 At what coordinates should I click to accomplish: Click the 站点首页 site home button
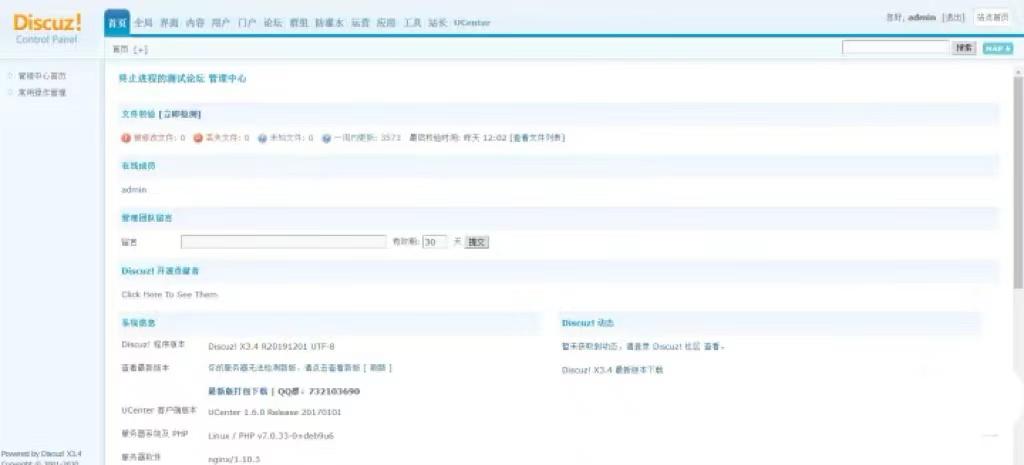(x=993, y=18)
